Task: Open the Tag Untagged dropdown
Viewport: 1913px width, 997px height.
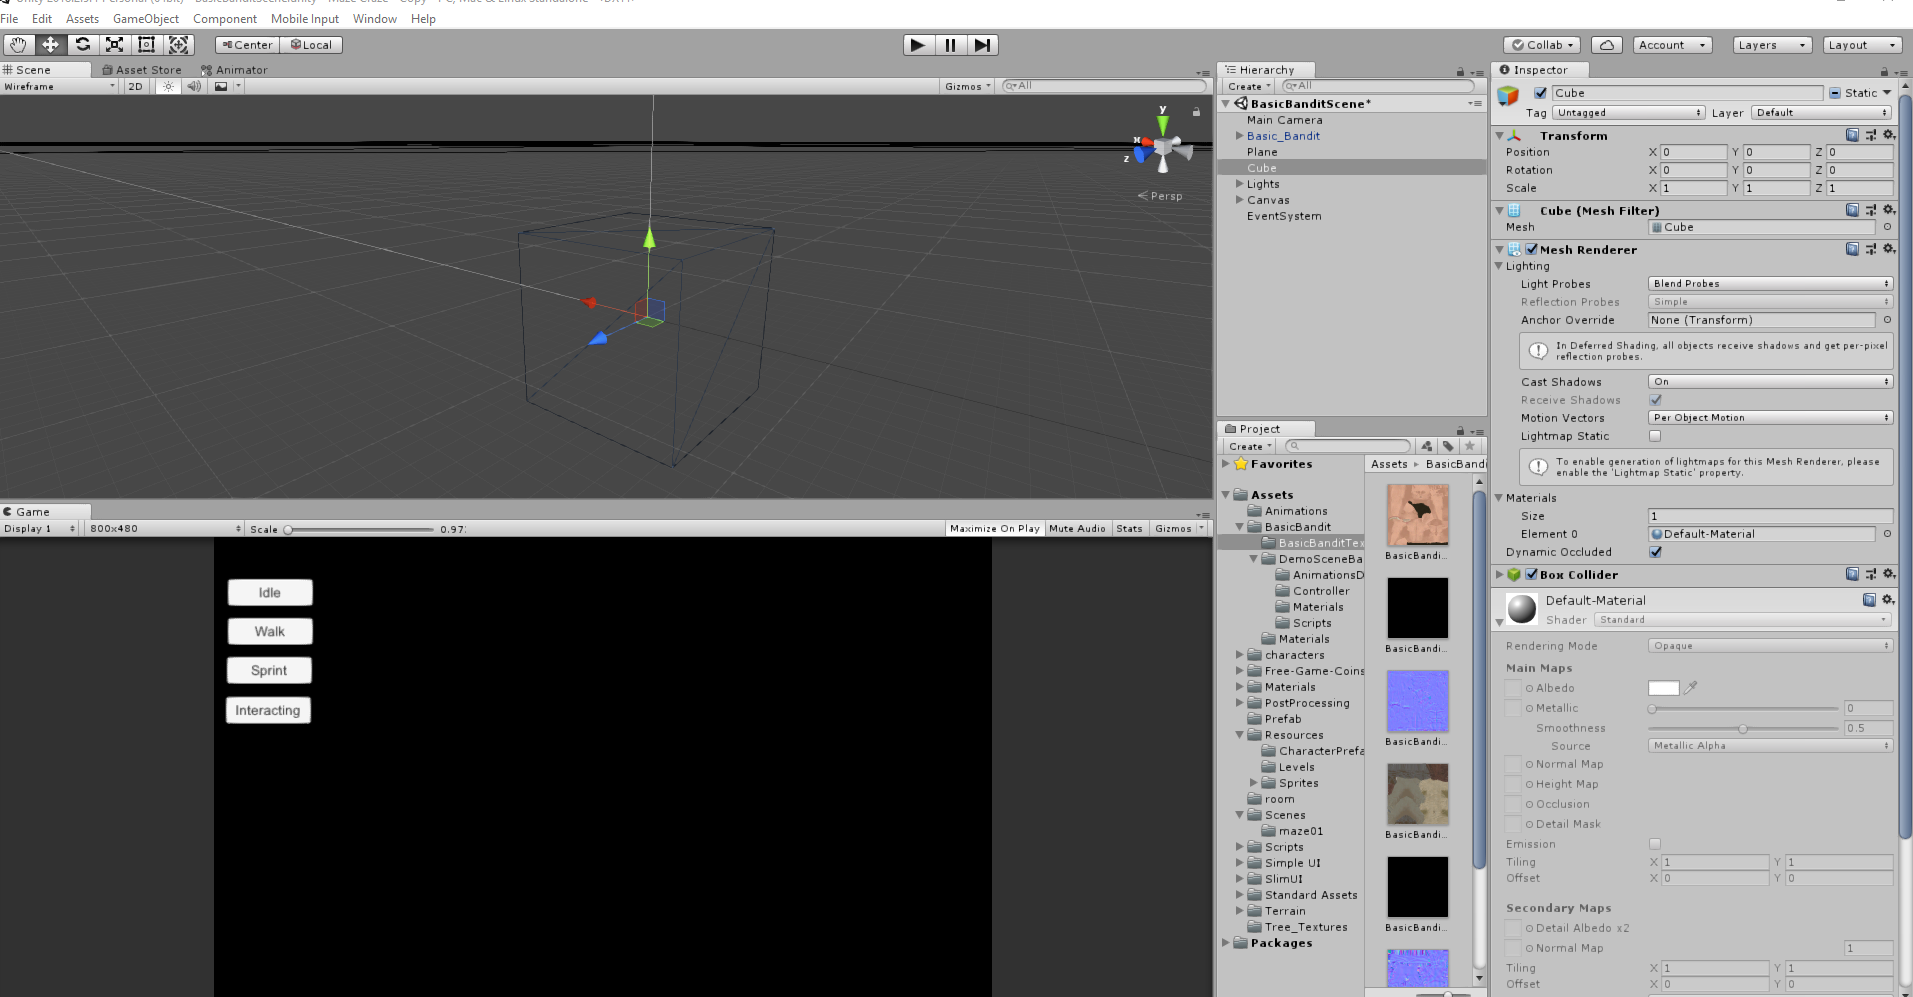Action: pyautogui.click(x=1628, y=113)
